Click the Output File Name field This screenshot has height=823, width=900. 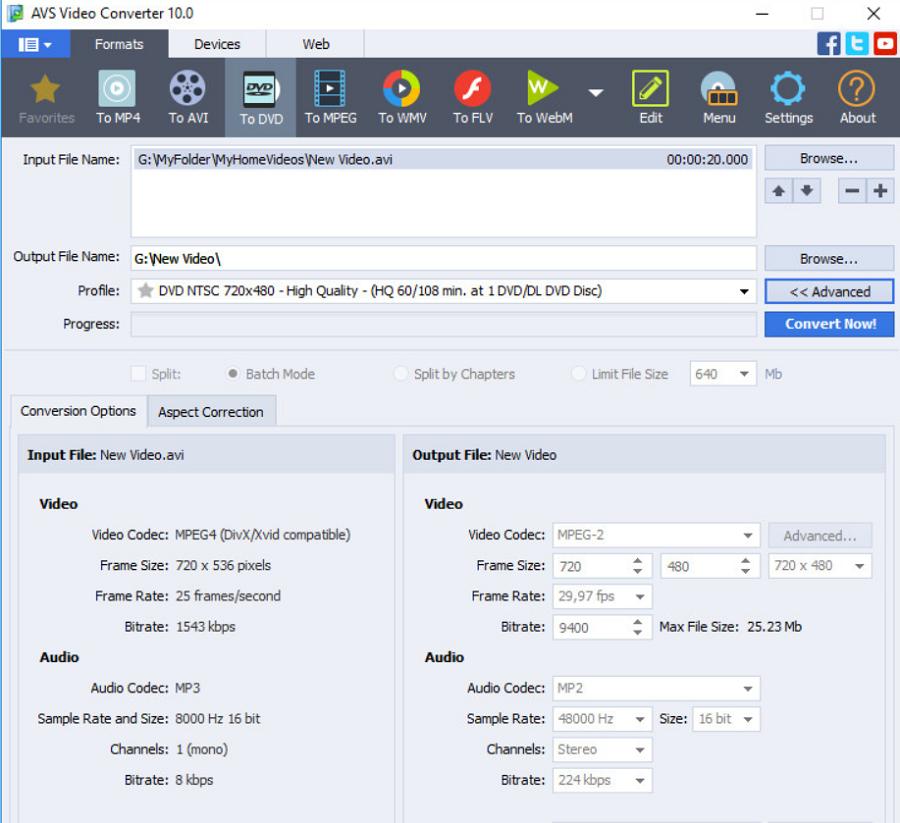pyautogui.click(x=443, y=259)
